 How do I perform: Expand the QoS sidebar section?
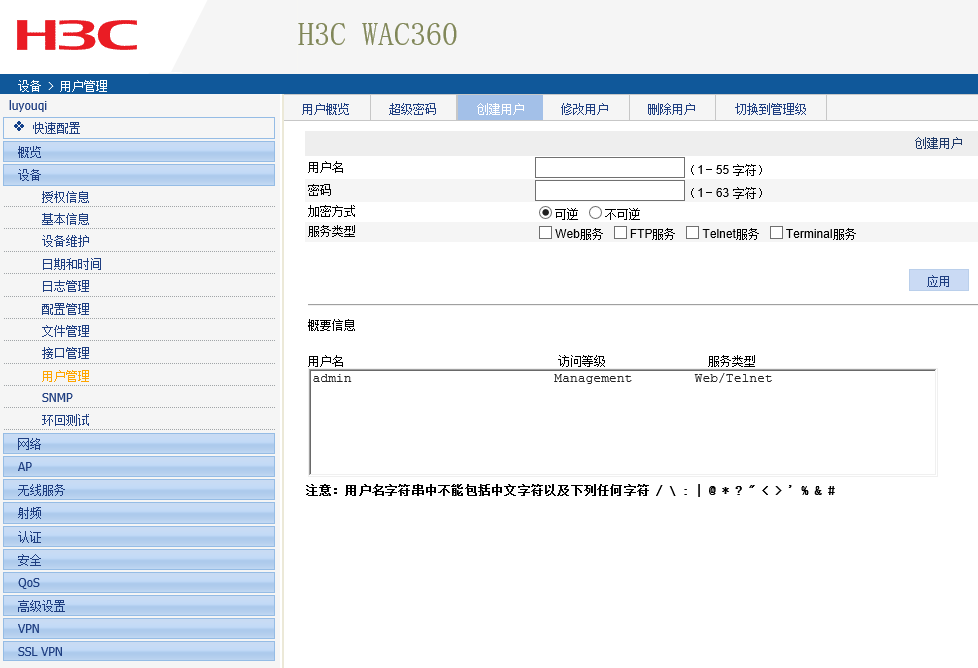(x=138, y=583)
